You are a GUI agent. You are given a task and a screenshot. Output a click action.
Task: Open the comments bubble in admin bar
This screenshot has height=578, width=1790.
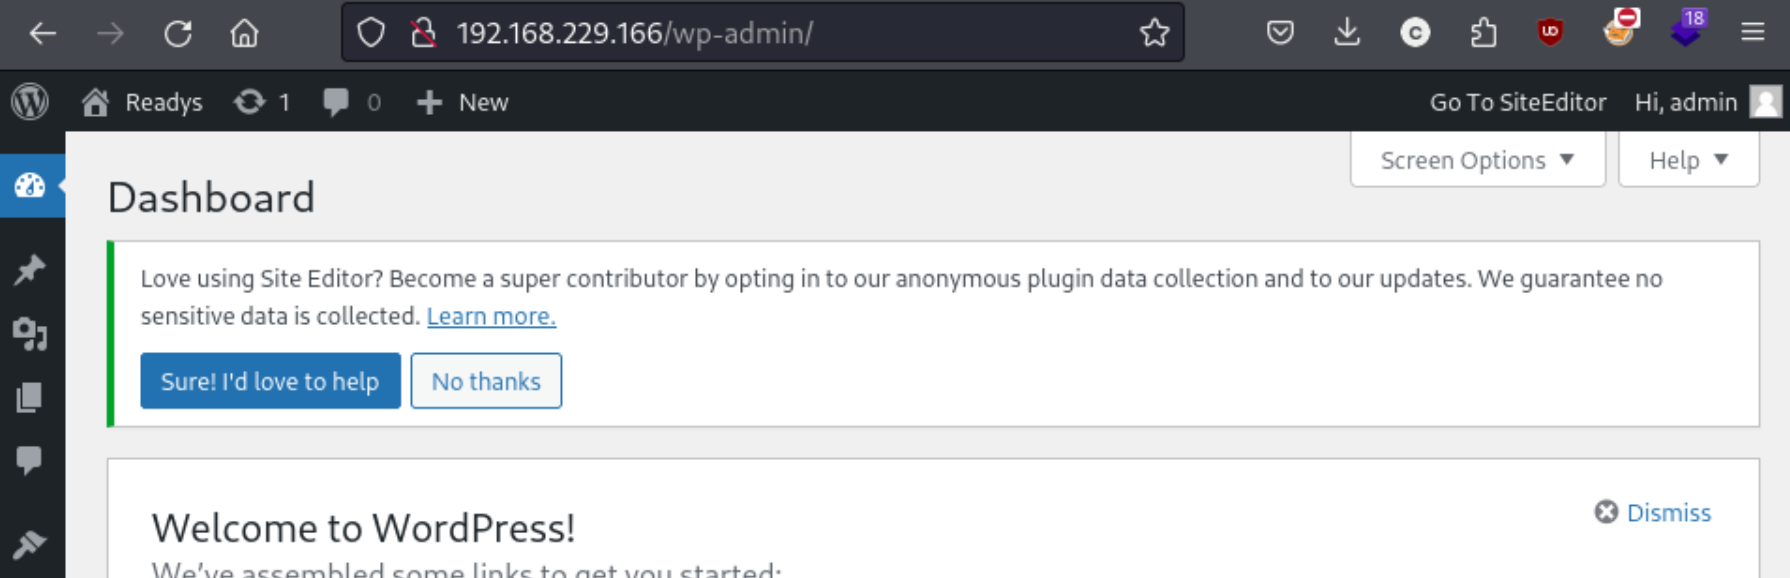tap(352, 102)
